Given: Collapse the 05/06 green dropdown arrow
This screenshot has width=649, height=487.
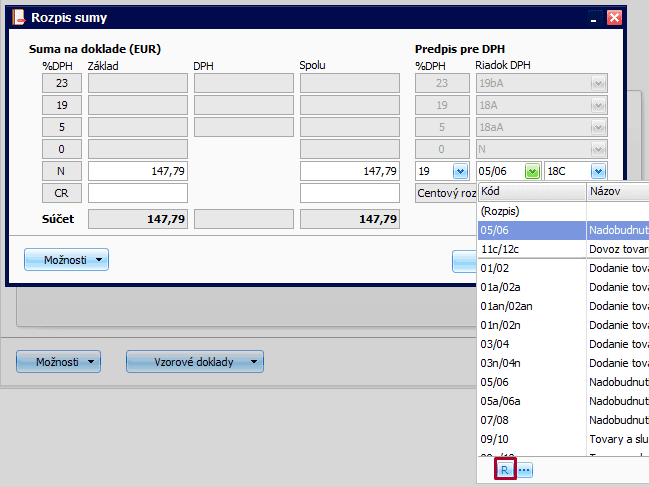Looking at the screenshot, I should (x=532, y=171).
